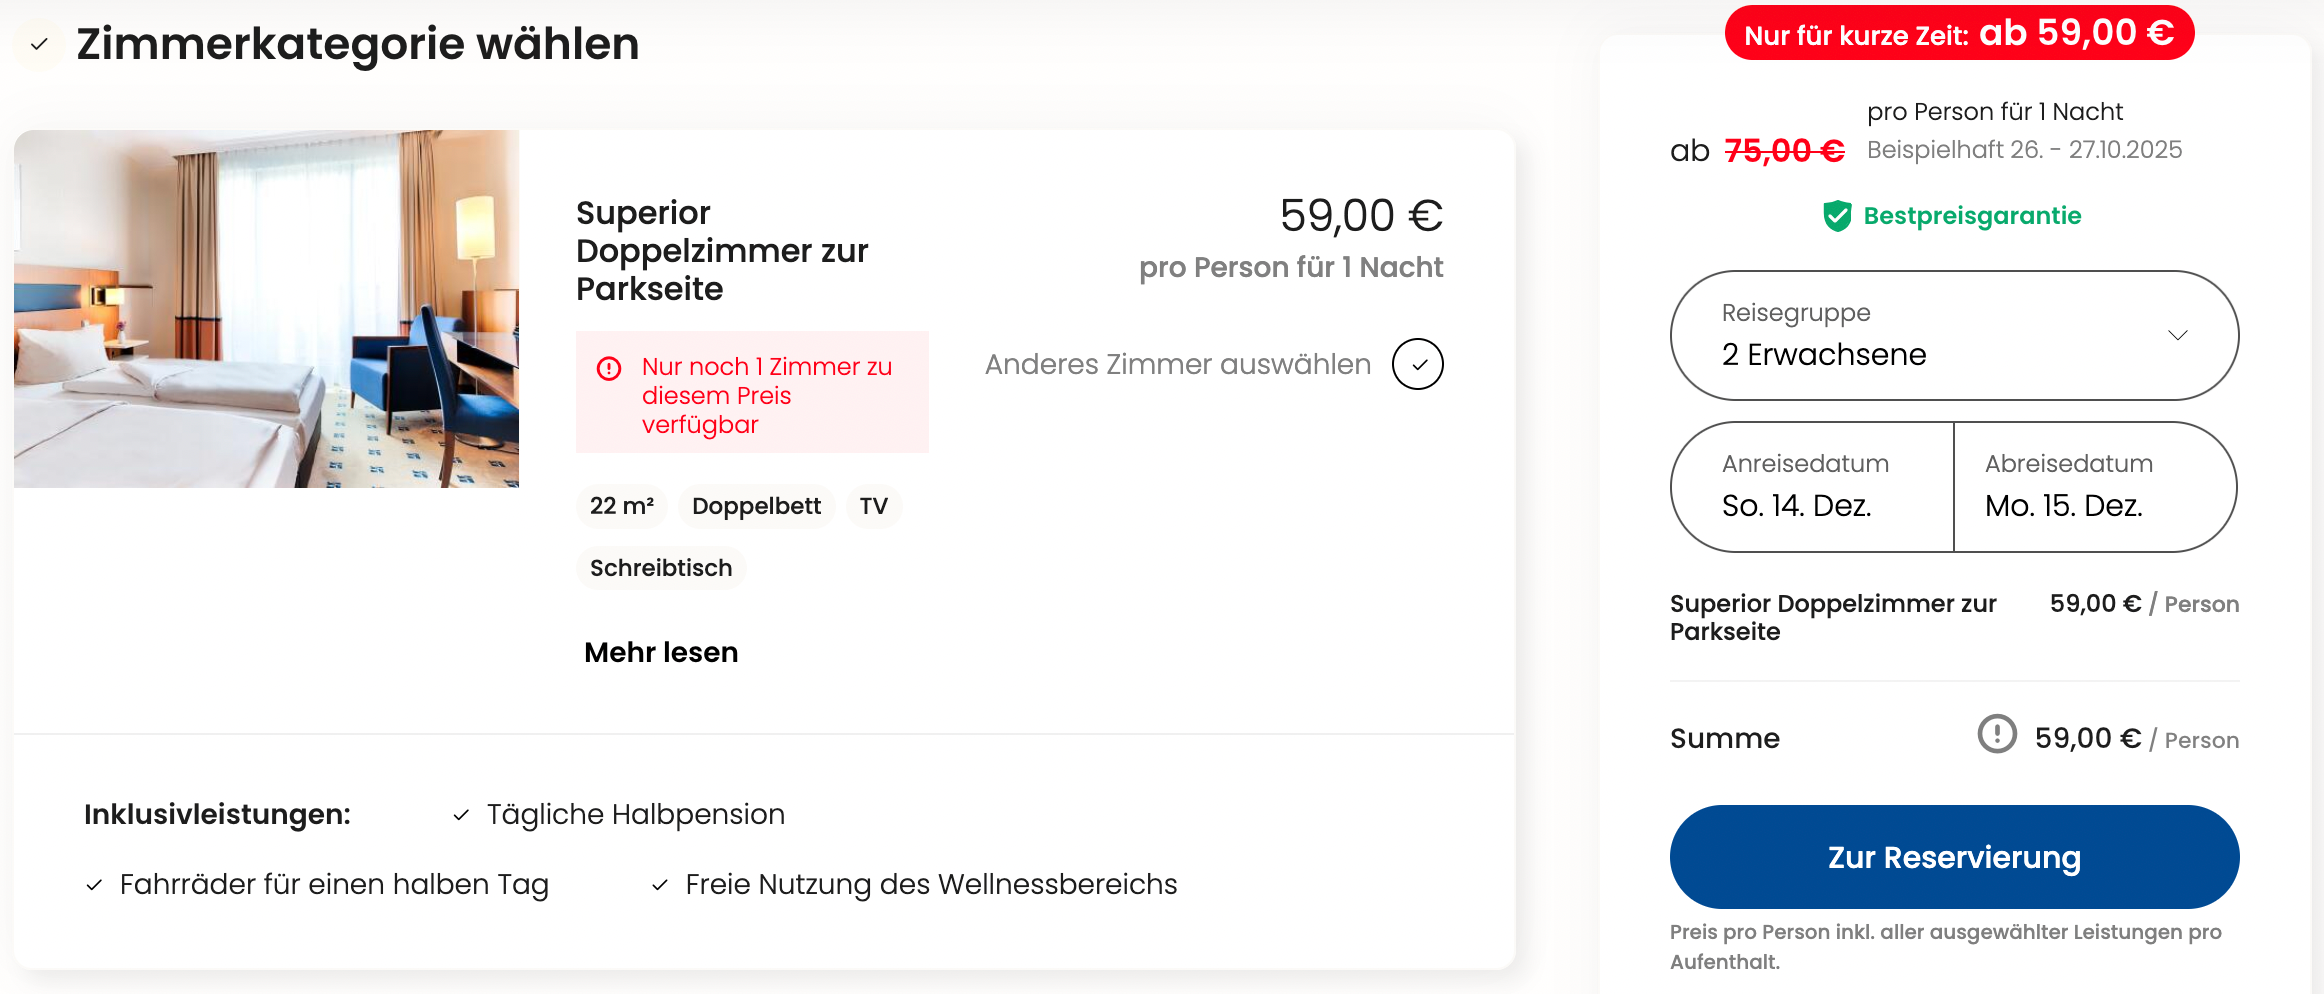Click the Doppelbett amenity tag
The image size is (2324, 994).
tap(756, 506)
